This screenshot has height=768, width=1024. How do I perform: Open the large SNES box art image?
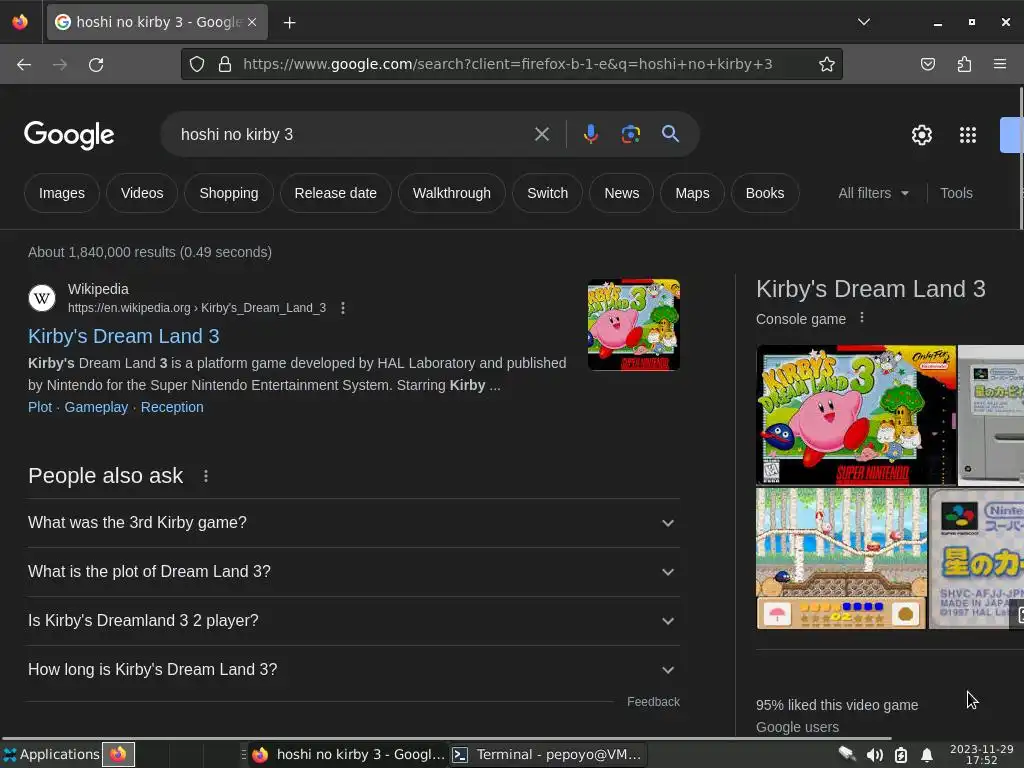pos(856,415)
